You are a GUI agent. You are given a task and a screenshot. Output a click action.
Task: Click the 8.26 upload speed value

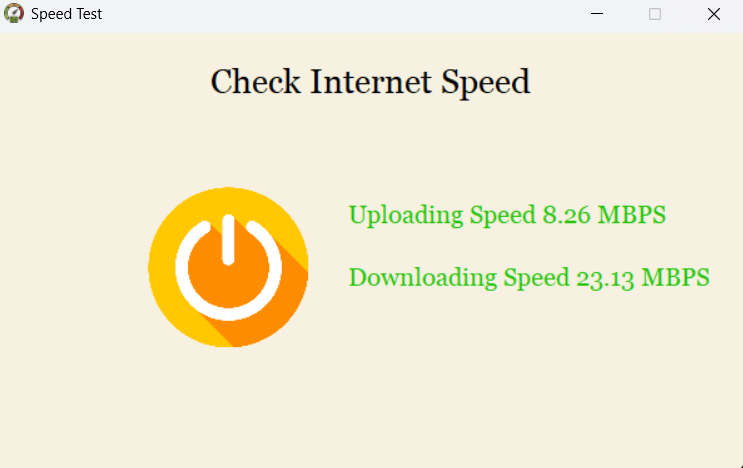pyautogui.click(x=567, y=215)
